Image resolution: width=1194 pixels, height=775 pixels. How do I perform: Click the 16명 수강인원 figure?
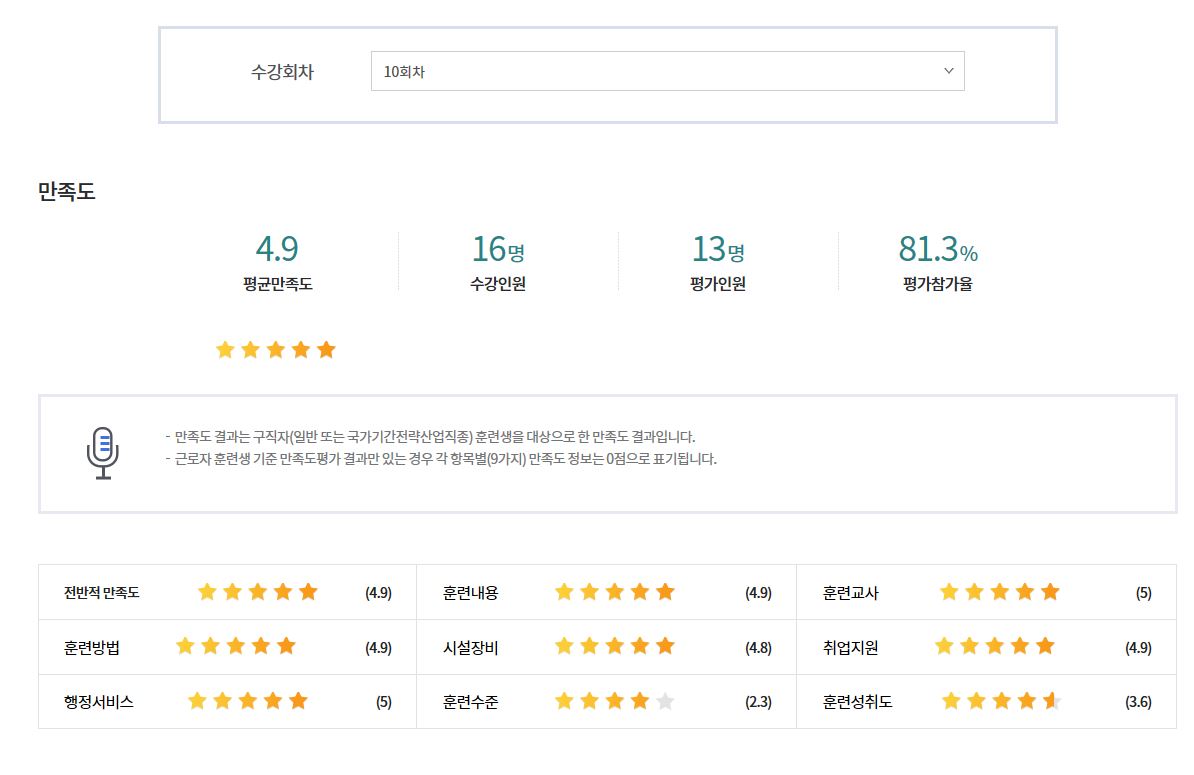[497, 248]
